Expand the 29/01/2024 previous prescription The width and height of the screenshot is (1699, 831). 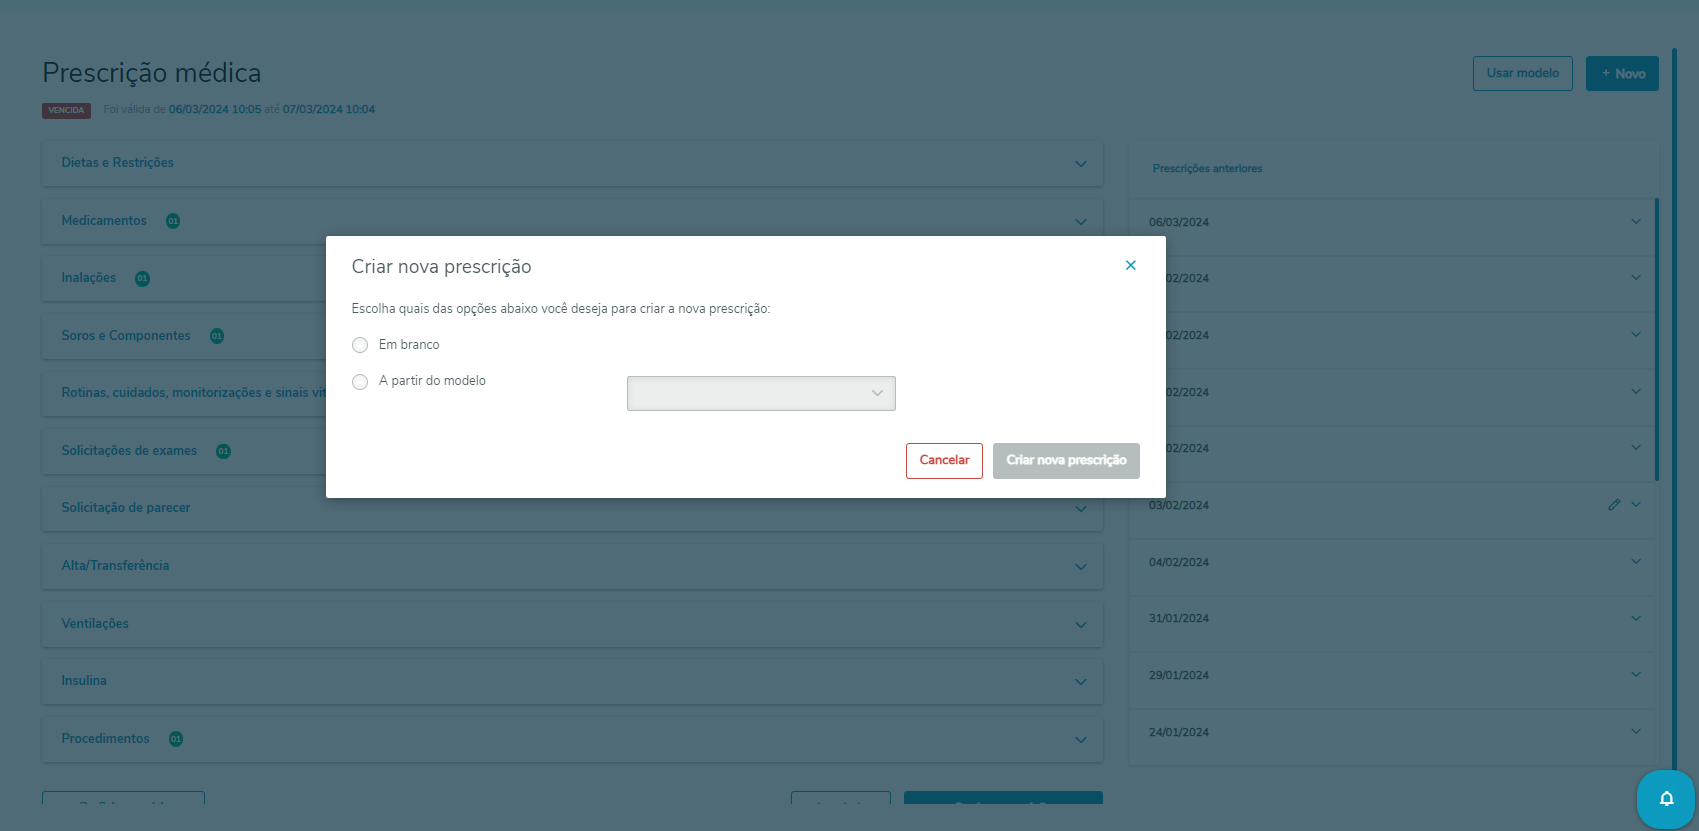(x=1636, y=674)
